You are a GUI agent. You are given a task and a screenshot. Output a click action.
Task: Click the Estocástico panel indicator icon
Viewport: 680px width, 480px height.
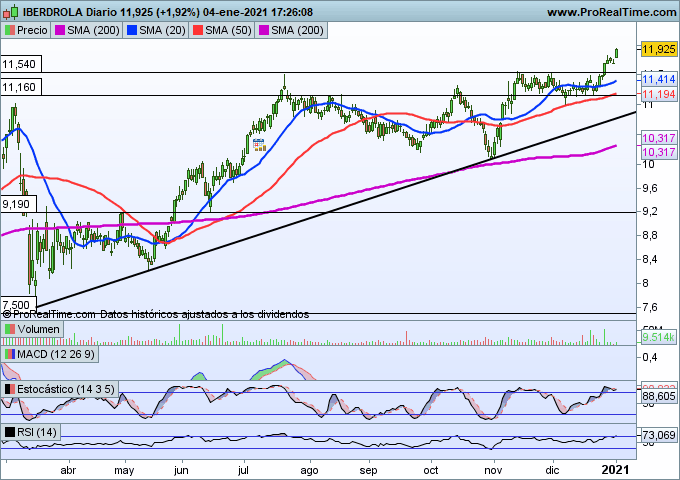[x=10, y=389]
